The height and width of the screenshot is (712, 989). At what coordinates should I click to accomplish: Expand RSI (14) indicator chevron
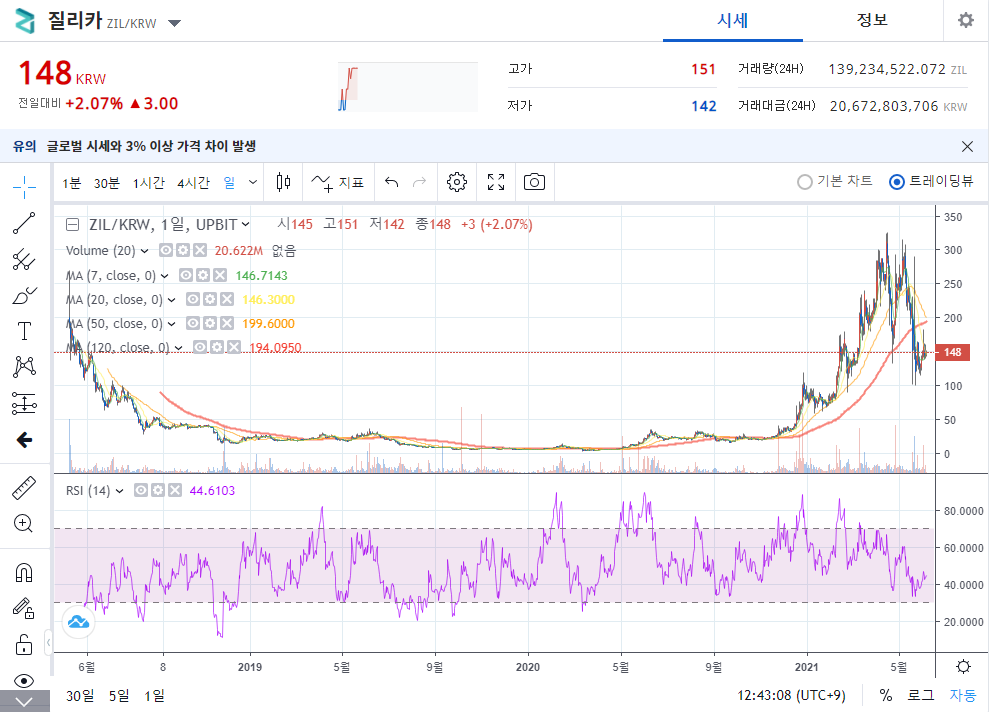pyautogui.click(x=120, y=491)
